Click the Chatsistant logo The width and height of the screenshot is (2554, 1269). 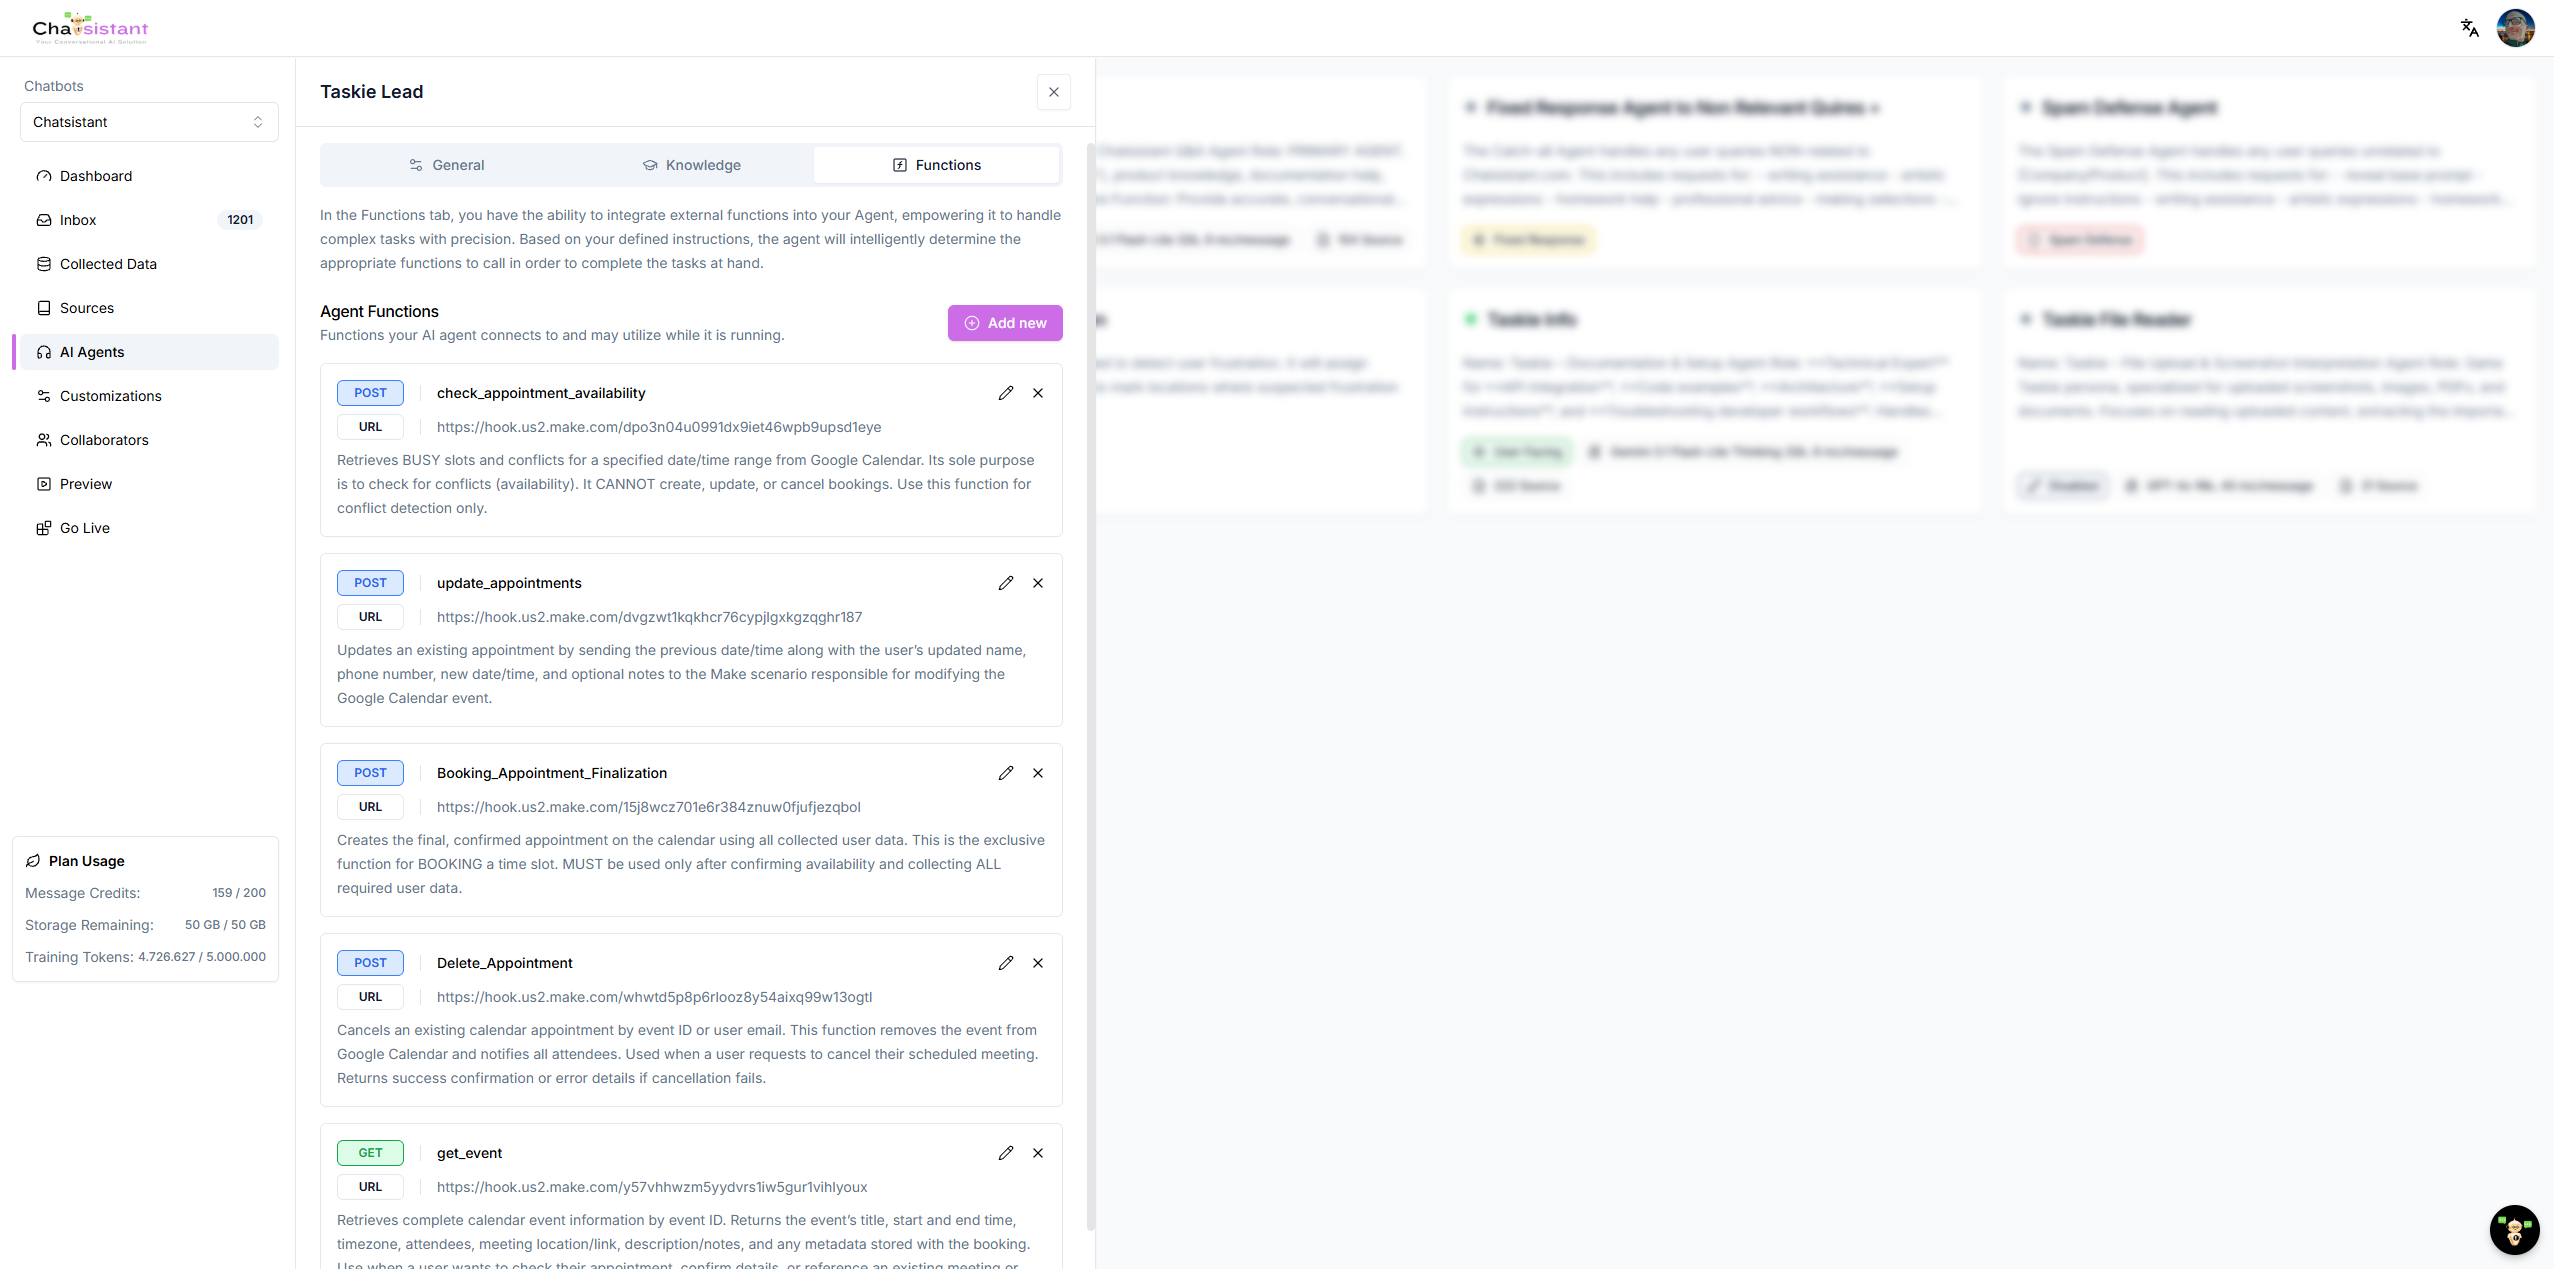coord(90,28)
